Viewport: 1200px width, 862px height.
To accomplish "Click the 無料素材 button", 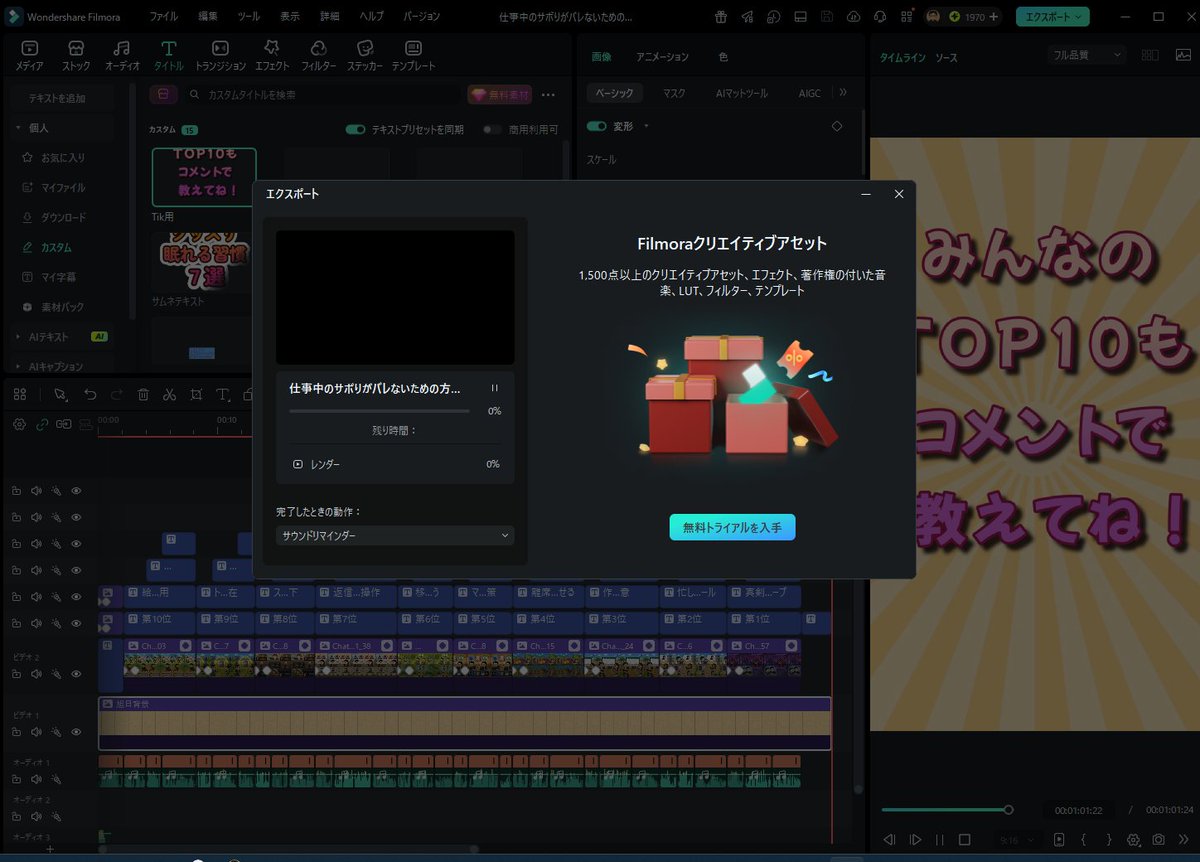I will [499, 94].
